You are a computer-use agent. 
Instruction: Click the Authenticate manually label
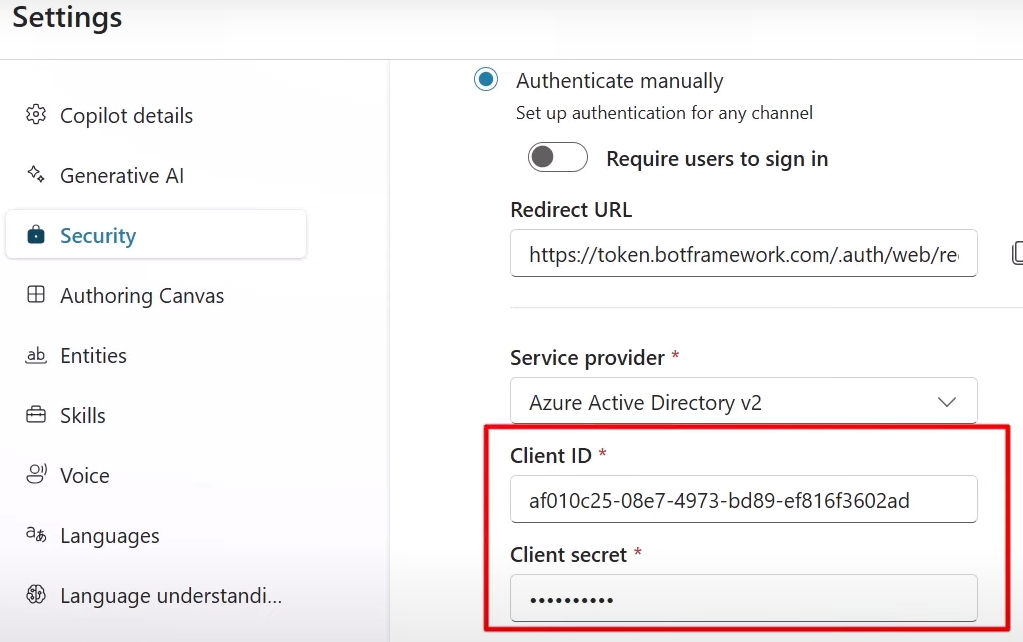(620, 81)
